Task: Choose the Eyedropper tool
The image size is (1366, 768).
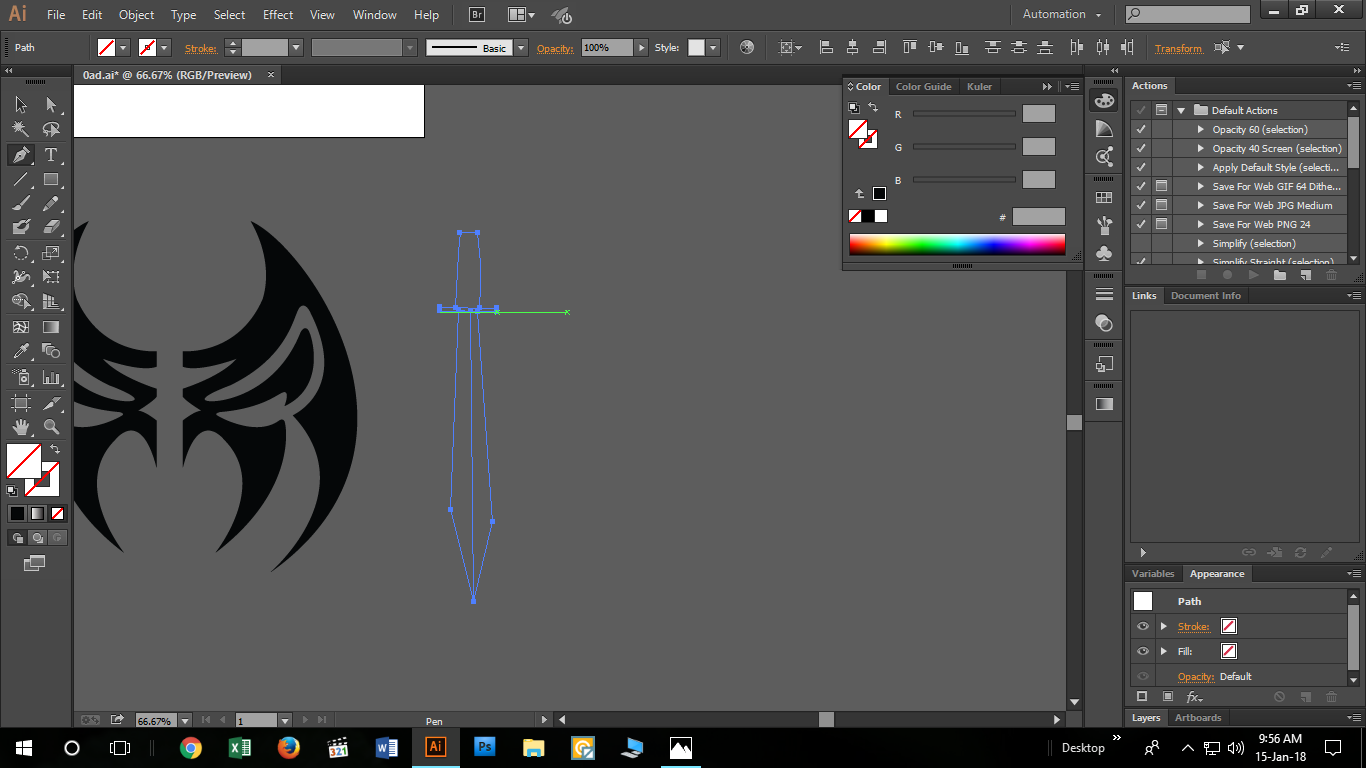Action: point(20,351)
